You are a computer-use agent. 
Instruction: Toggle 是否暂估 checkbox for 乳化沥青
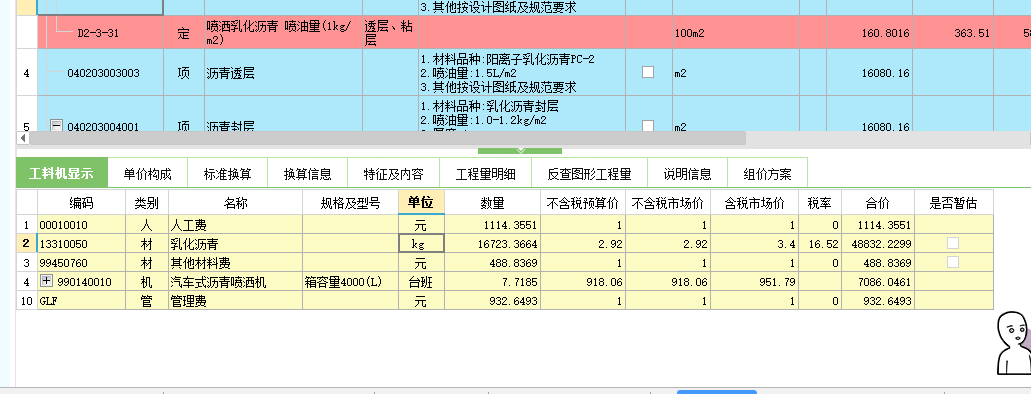[953, 243]
